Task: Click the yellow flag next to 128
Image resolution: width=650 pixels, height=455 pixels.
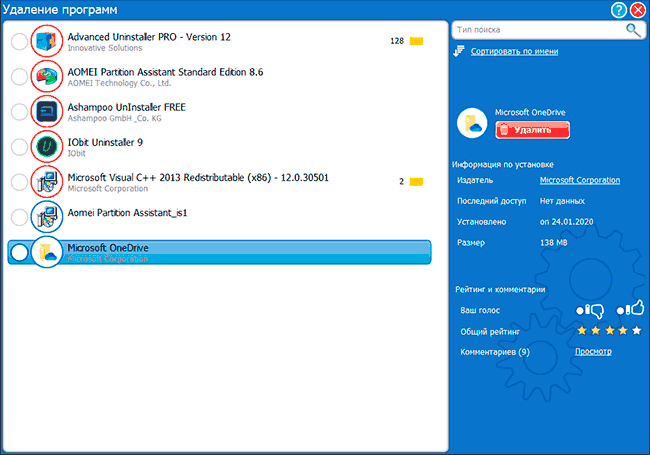Action: point(416,41)
